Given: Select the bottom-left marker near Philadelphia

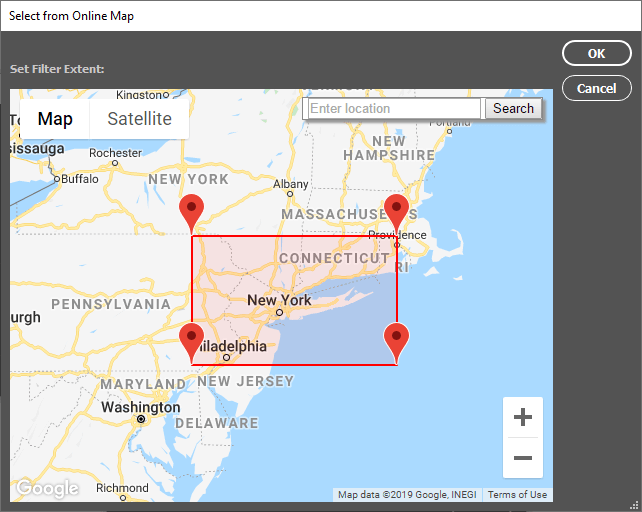Looking at the screenshot, I should click(x=192, y=342).
